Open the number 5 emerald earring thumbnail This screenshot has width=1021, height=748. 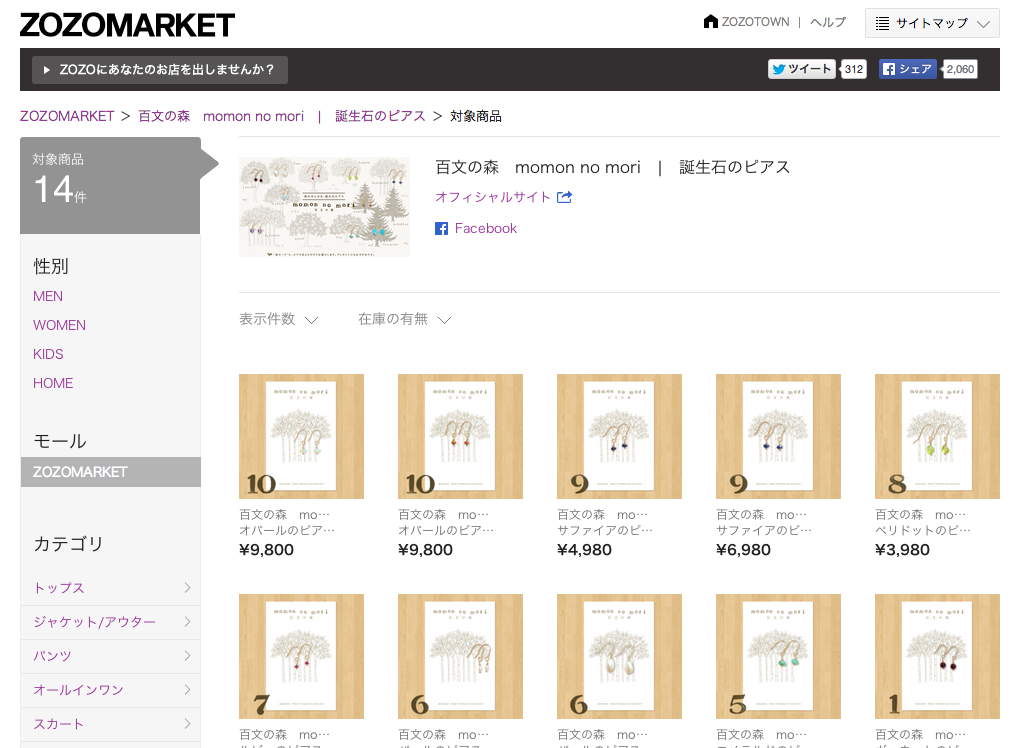[778, 656]
